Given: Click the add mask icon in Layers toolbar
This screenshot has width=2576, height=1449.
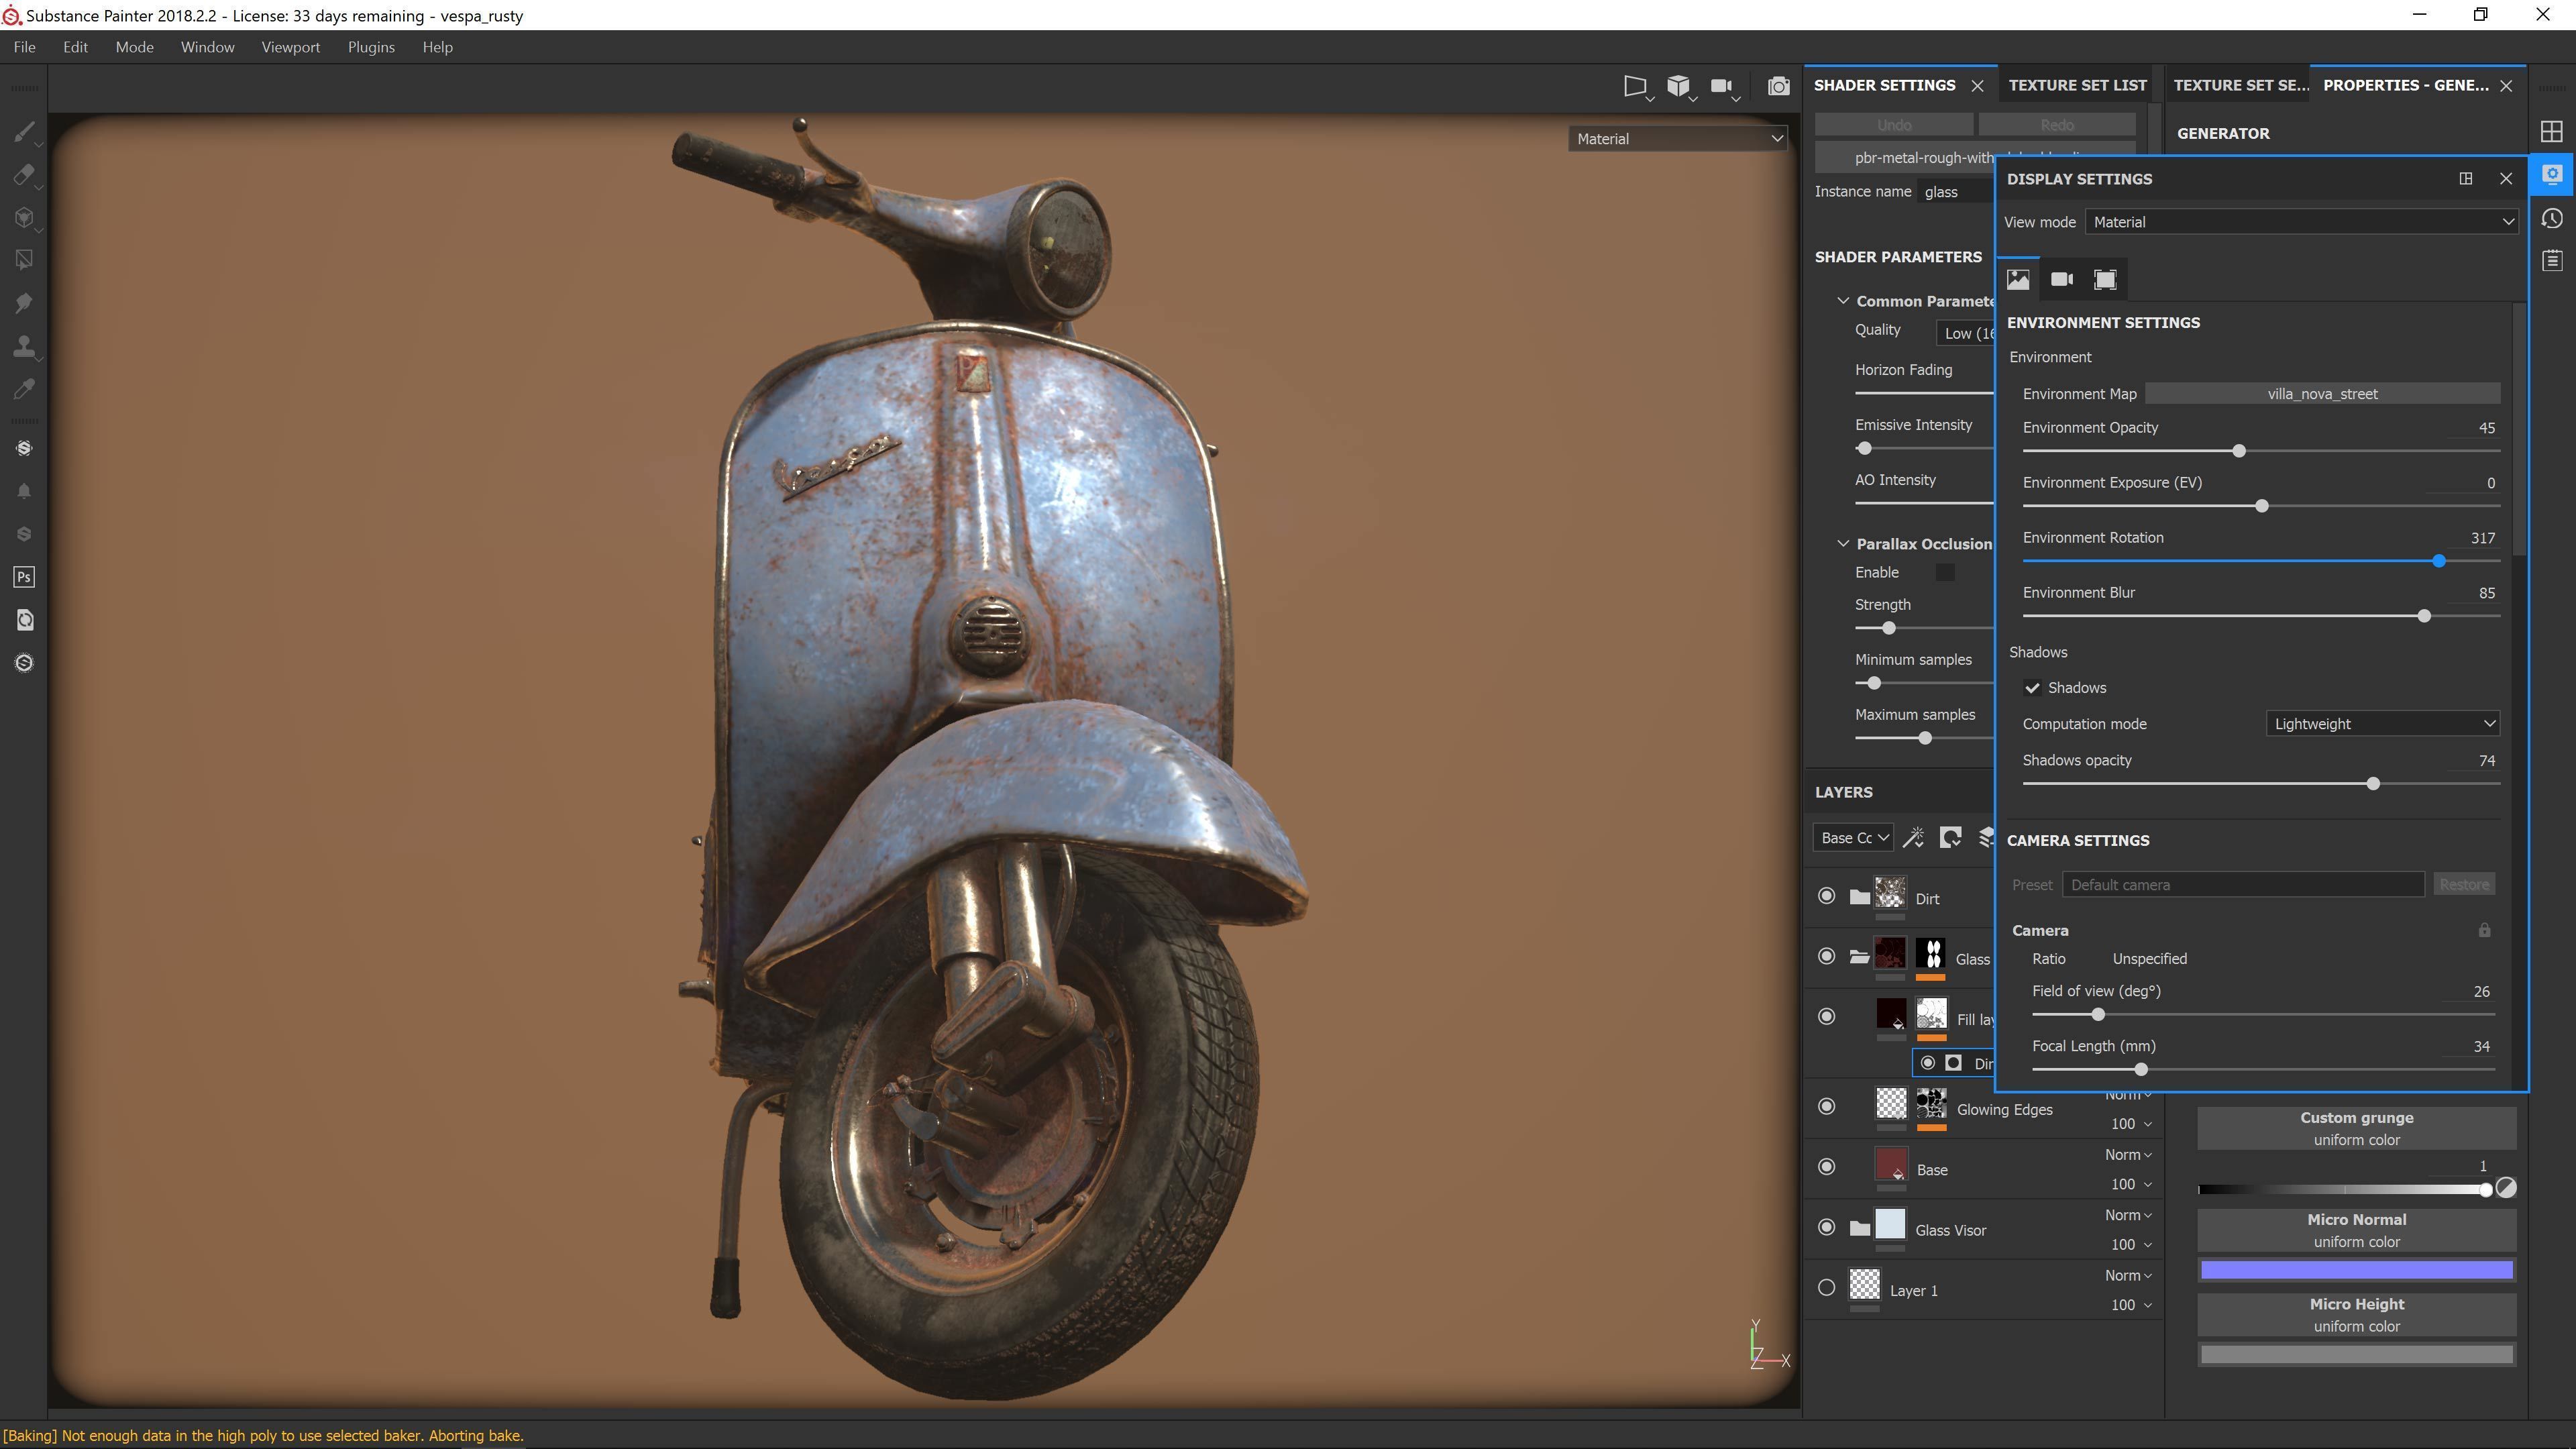Looking at the screenshot, I should click(x=1950, y=838).
